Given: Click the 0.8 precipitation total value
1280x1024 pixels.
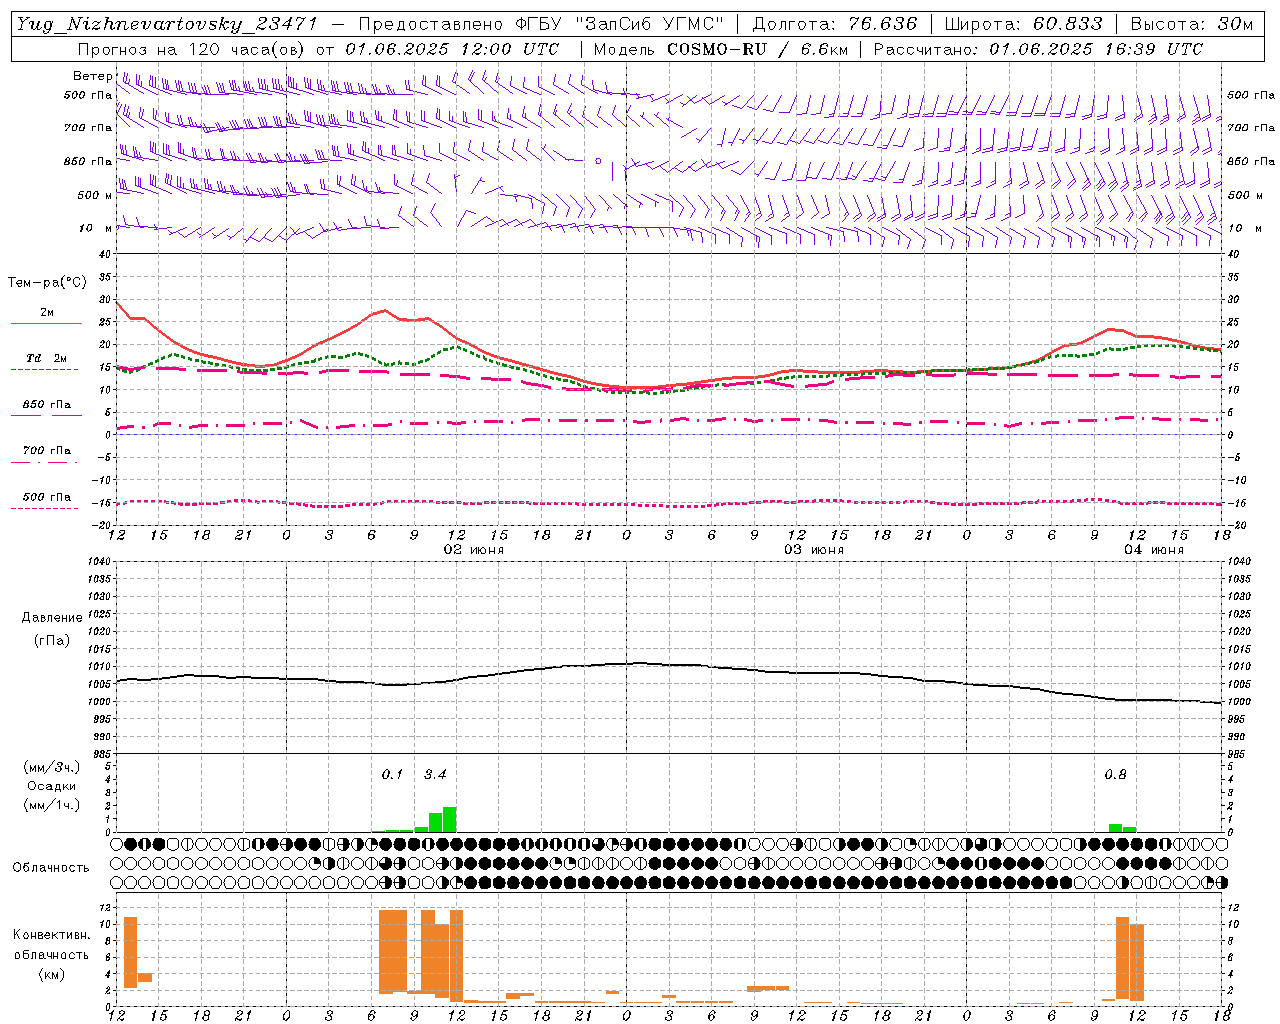Looking at the screenshot, I should pyautogui.click(x=1115, y=775).
